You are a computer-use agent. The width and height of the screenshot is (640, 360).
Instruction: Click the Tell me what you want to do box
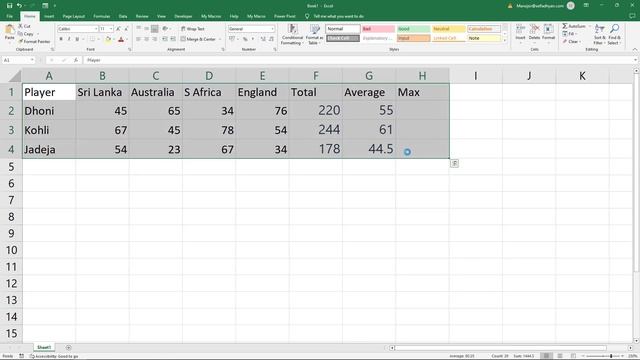(335, 16)
